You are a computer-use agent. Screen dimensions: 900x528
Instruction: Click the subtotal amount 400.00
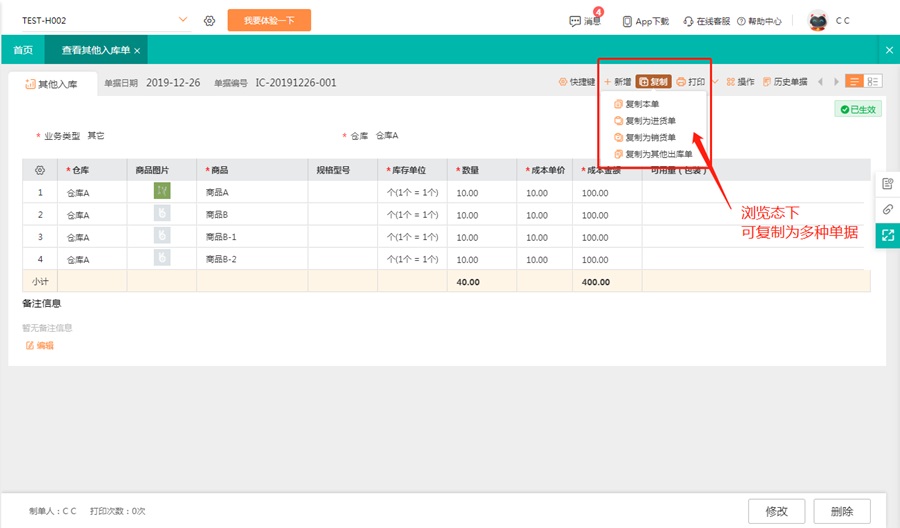596,282
